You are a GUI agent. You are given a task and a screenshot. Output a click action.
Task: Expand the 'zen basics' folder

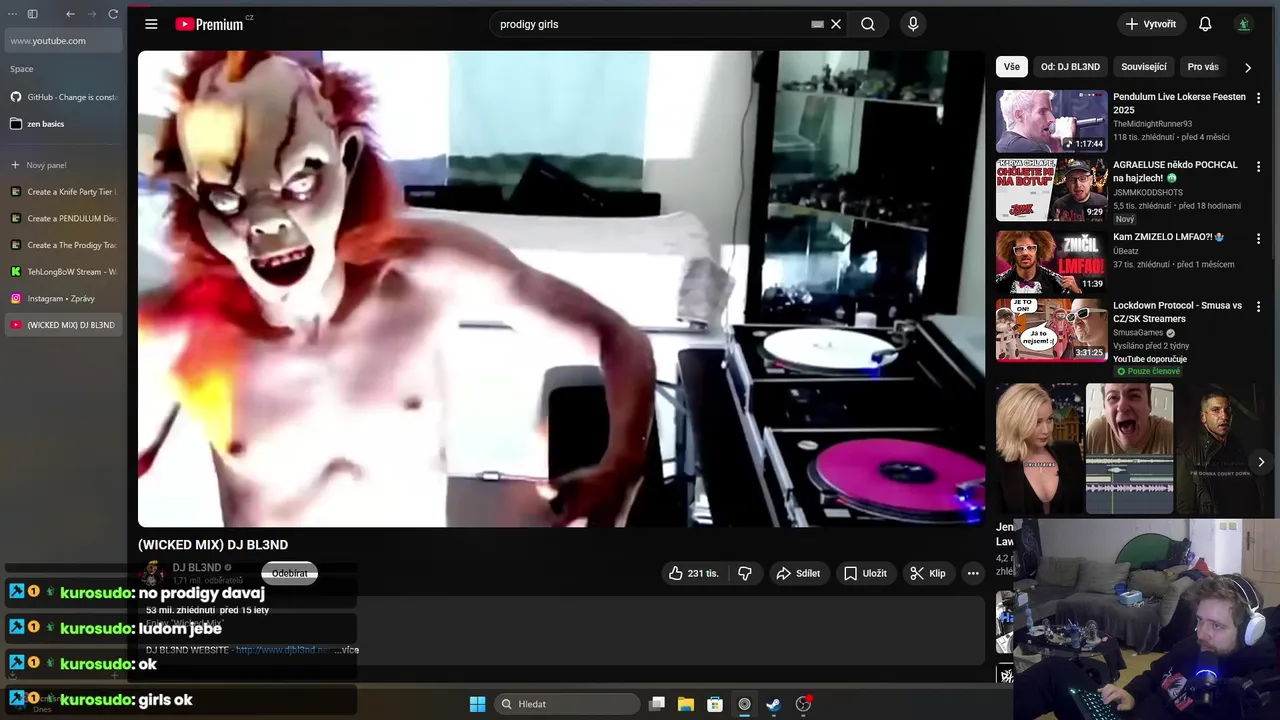[x=64, y=124]
